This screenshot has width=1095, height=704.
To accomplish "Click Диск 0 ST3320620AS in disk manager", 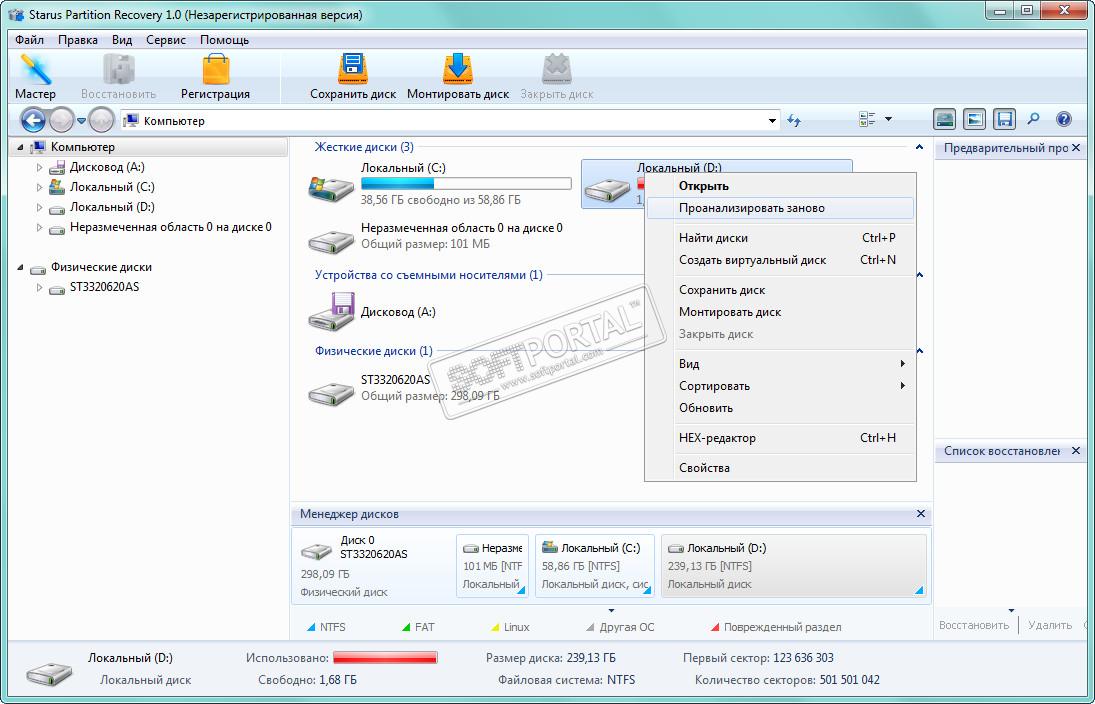I will 373,565.
